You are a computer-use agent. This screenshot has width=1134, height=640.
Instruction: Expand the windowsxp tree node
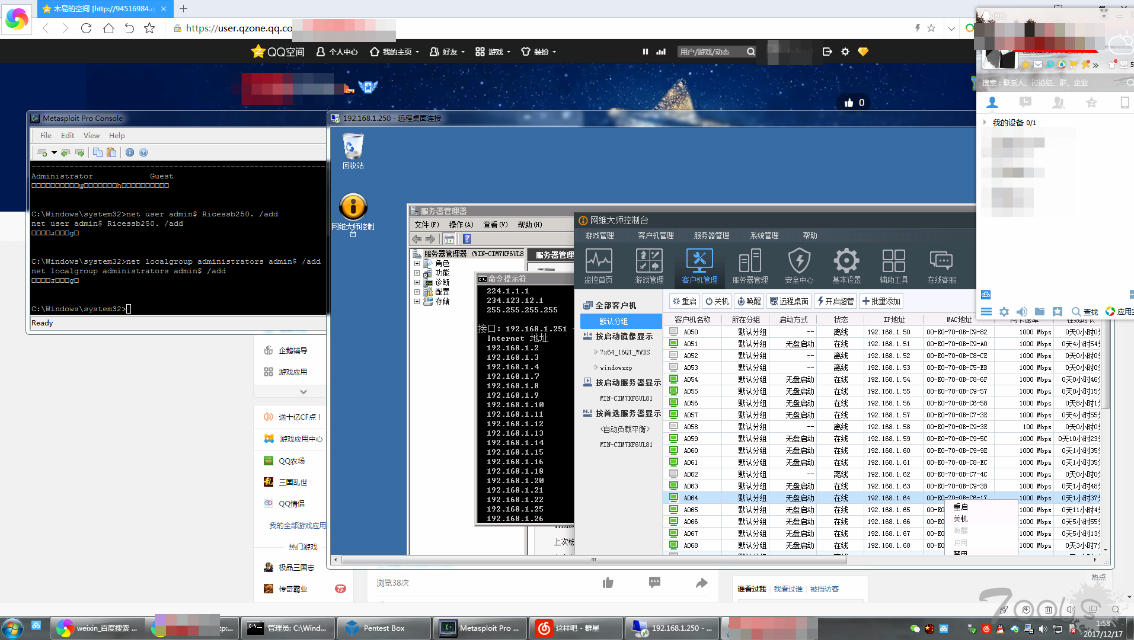tap(595, 367)
